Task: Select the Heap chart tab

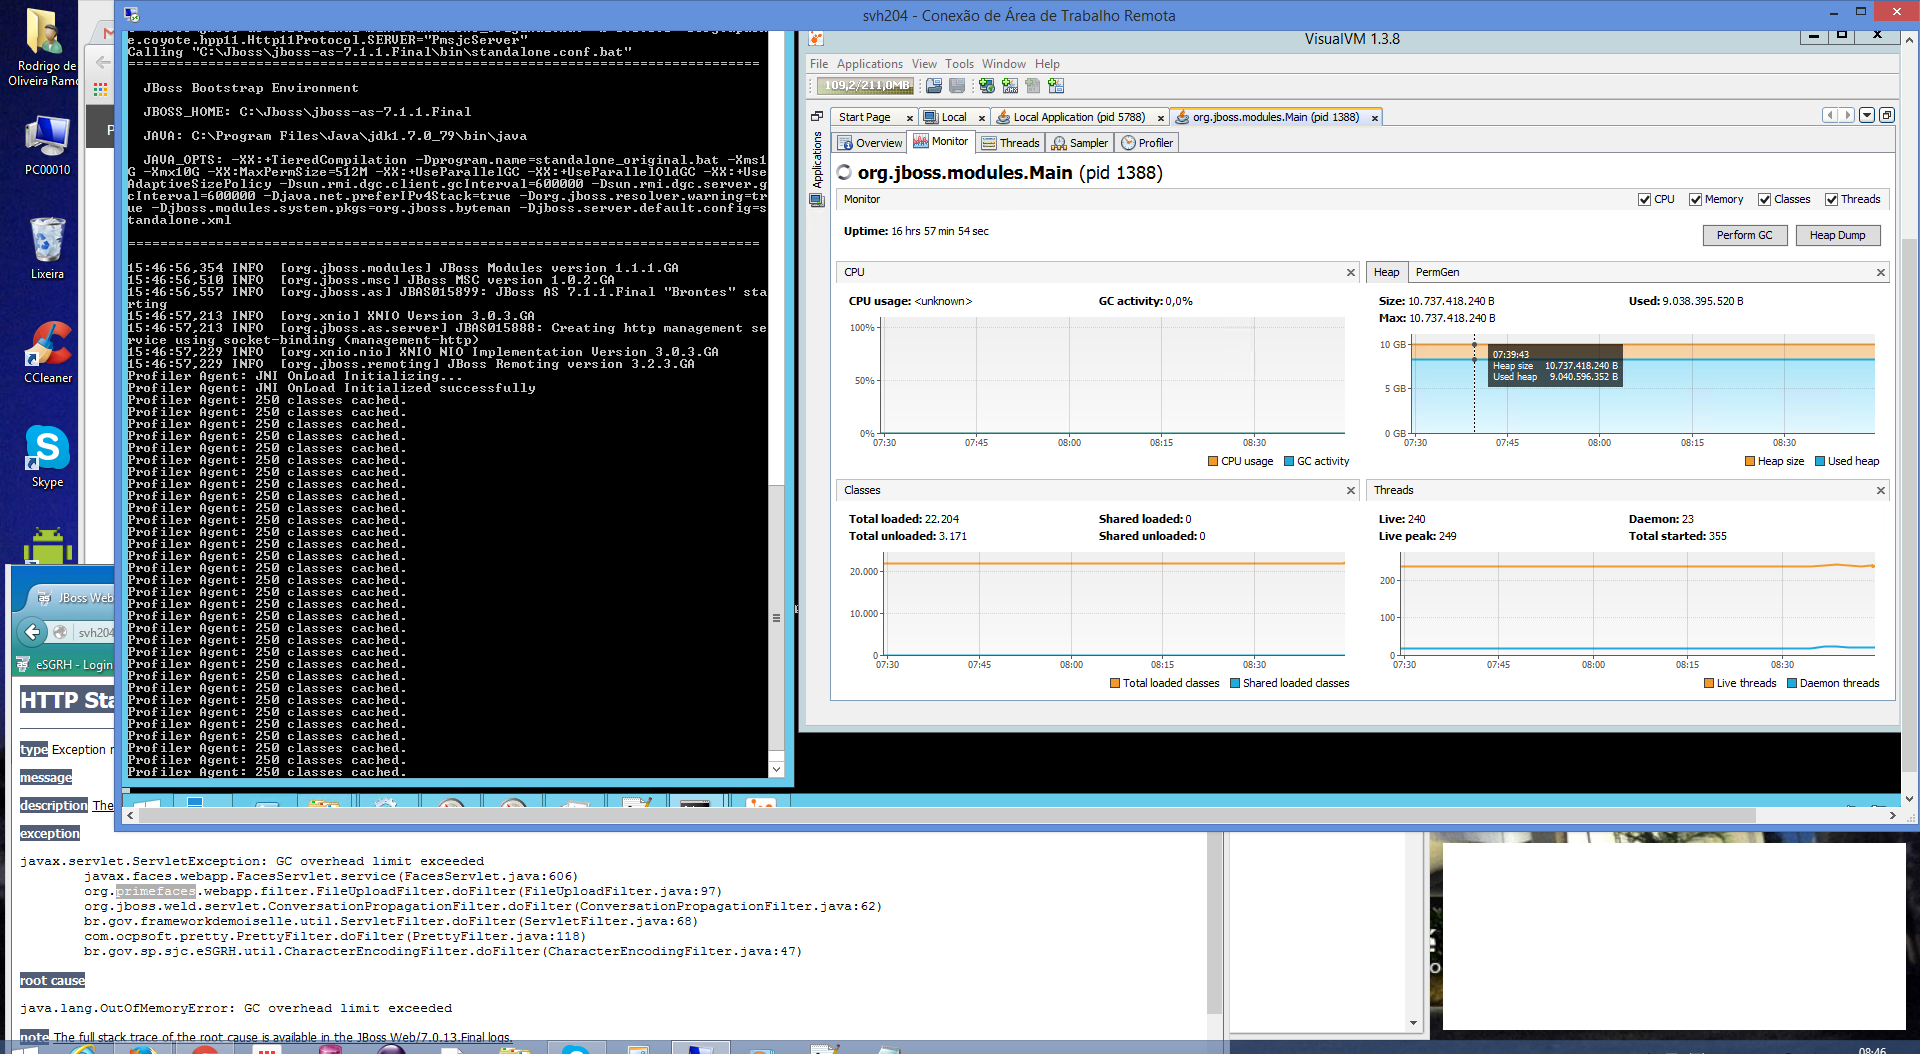Action: click(1386, 272)
